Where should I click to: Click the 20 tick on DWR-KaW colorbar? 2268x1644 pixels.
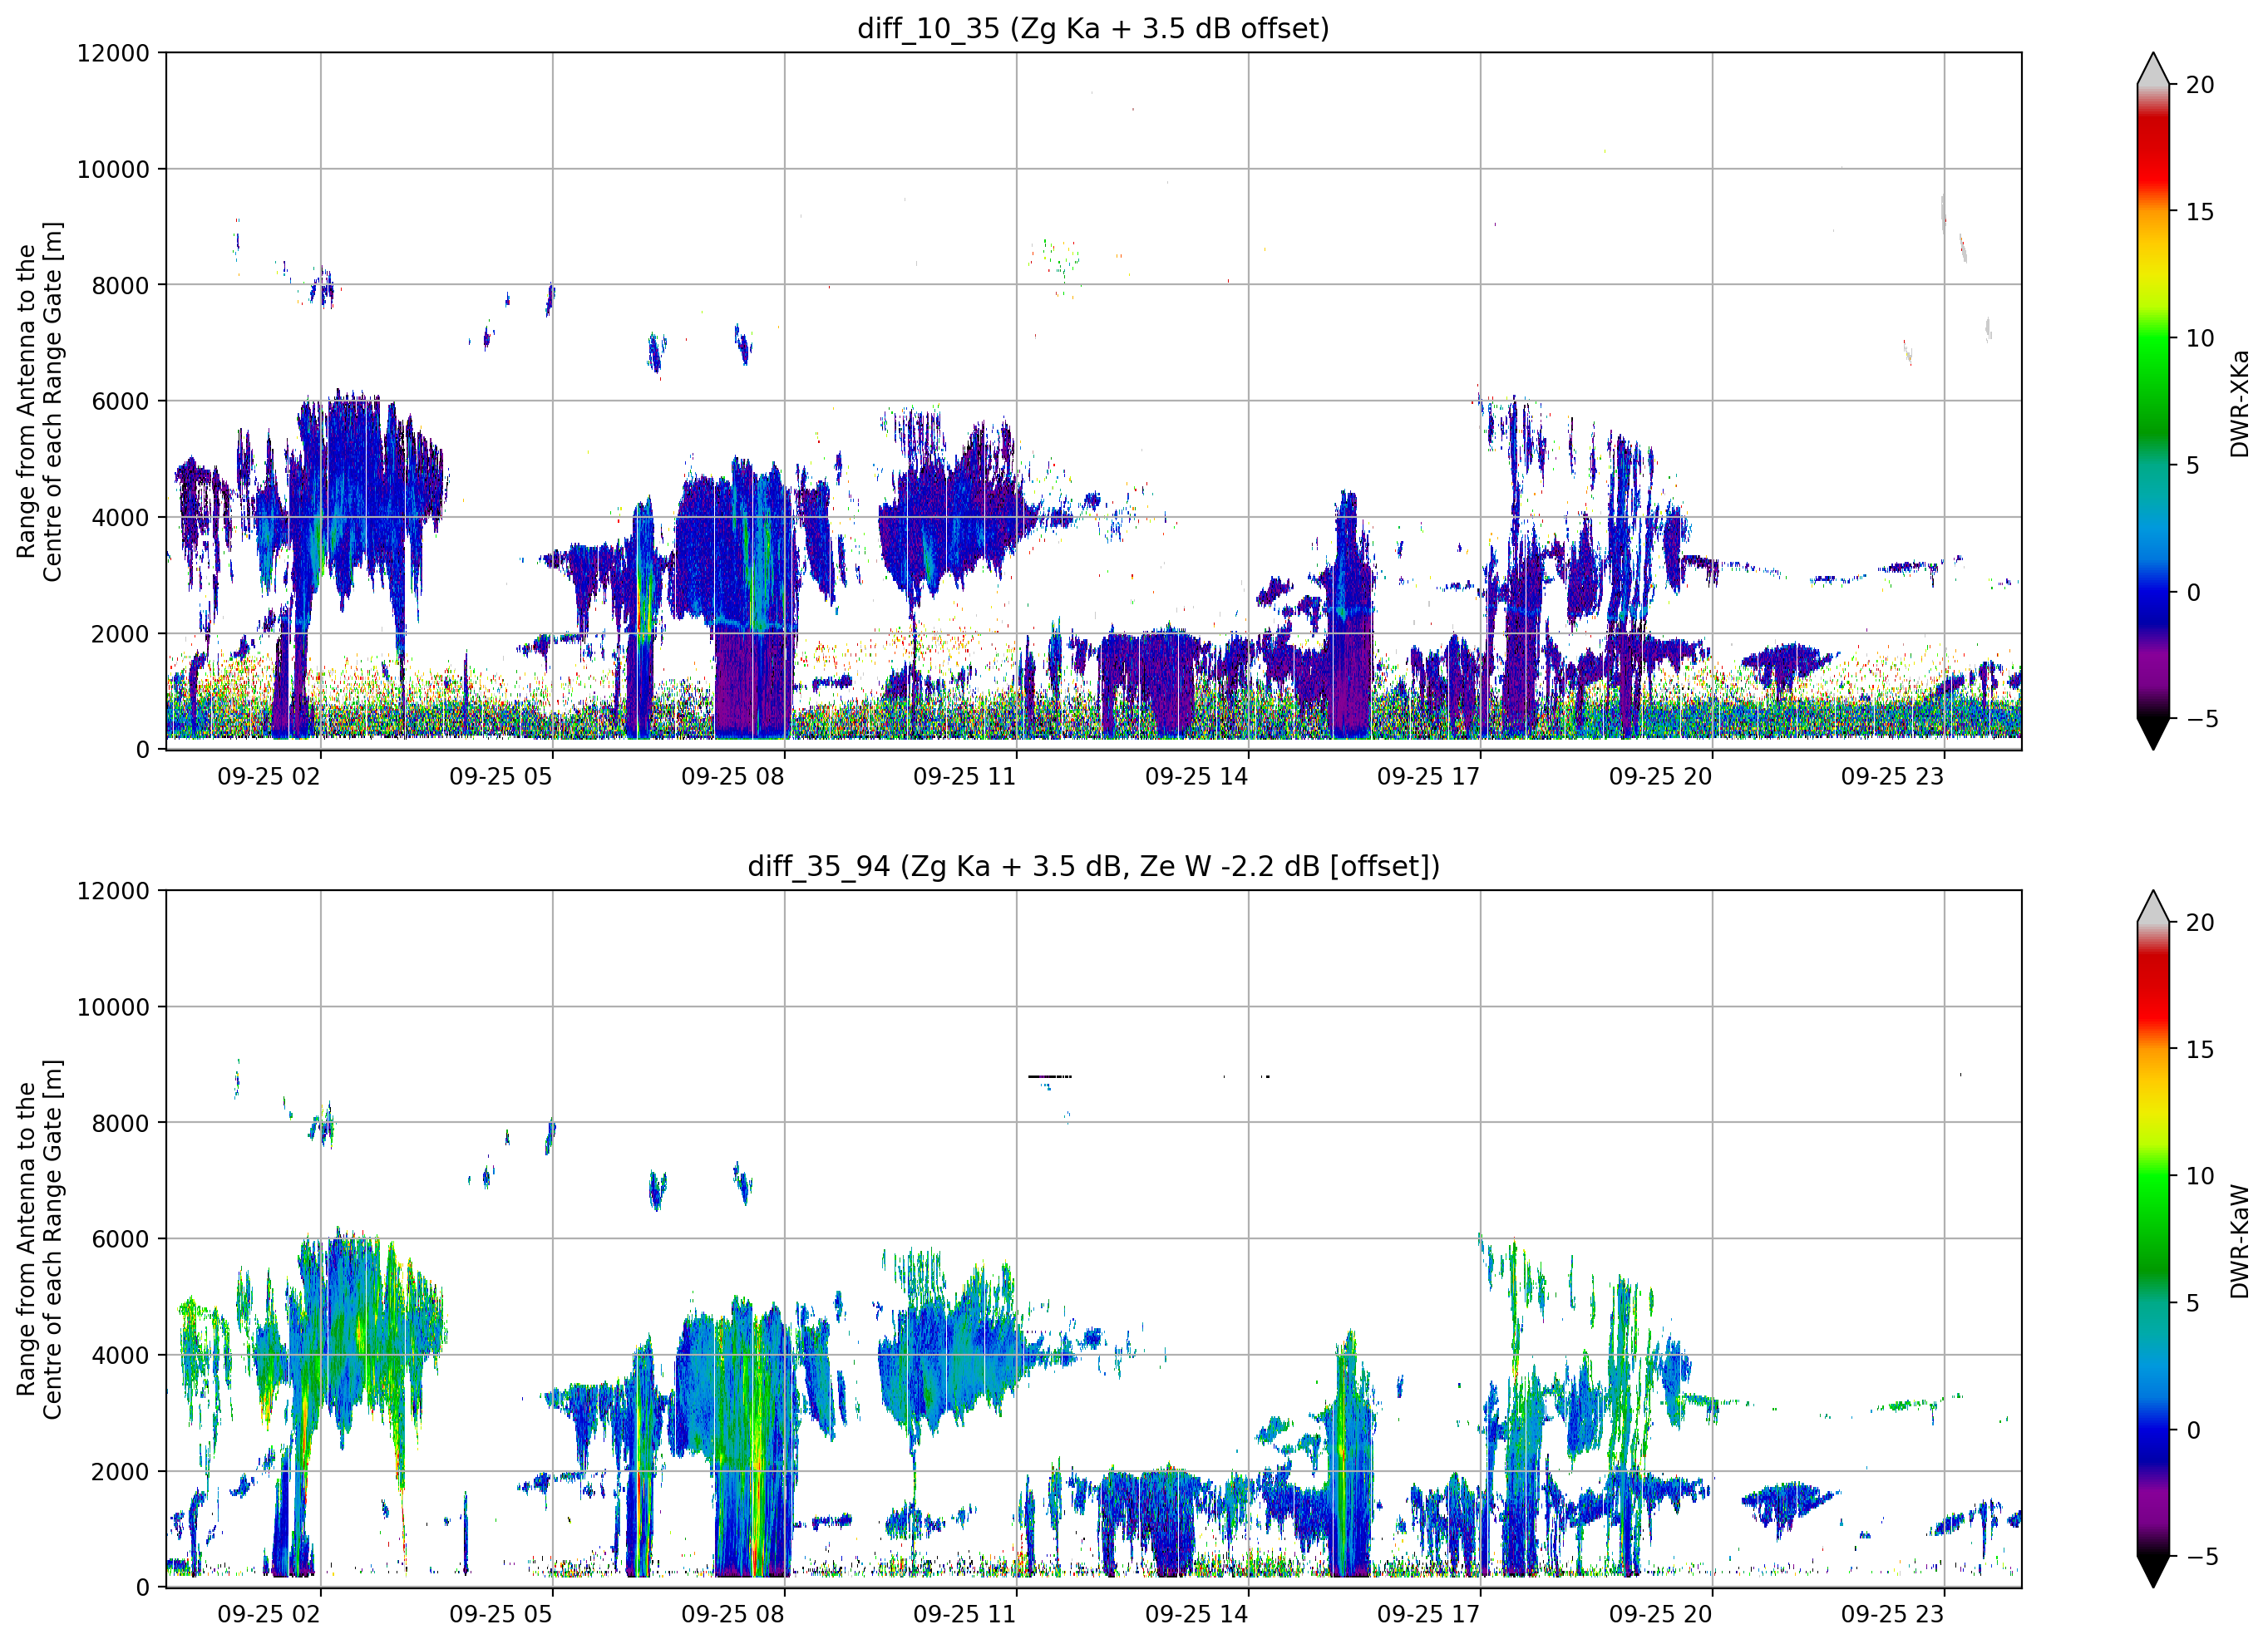[2200, 923]
